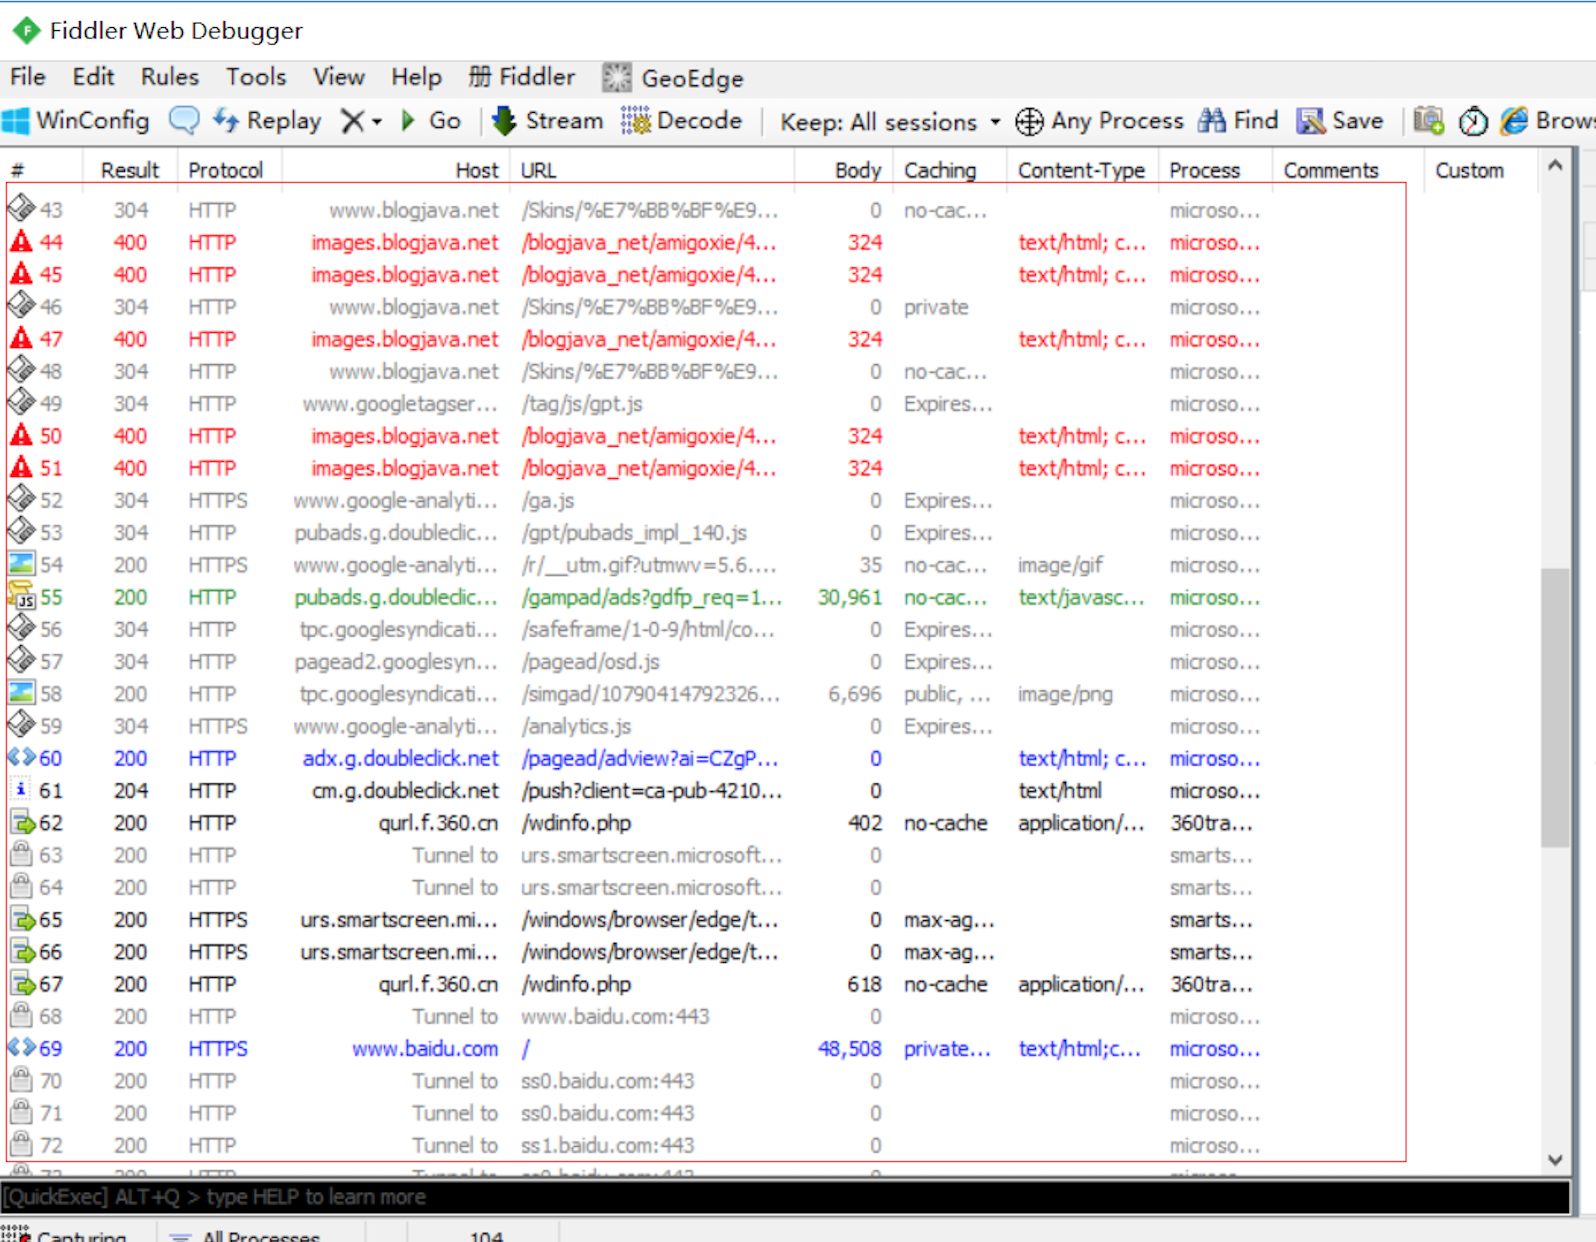This screenshot has width=1596, height=1242.
Task: Toggle Decode option in toolbar
Action: [682, 121]
